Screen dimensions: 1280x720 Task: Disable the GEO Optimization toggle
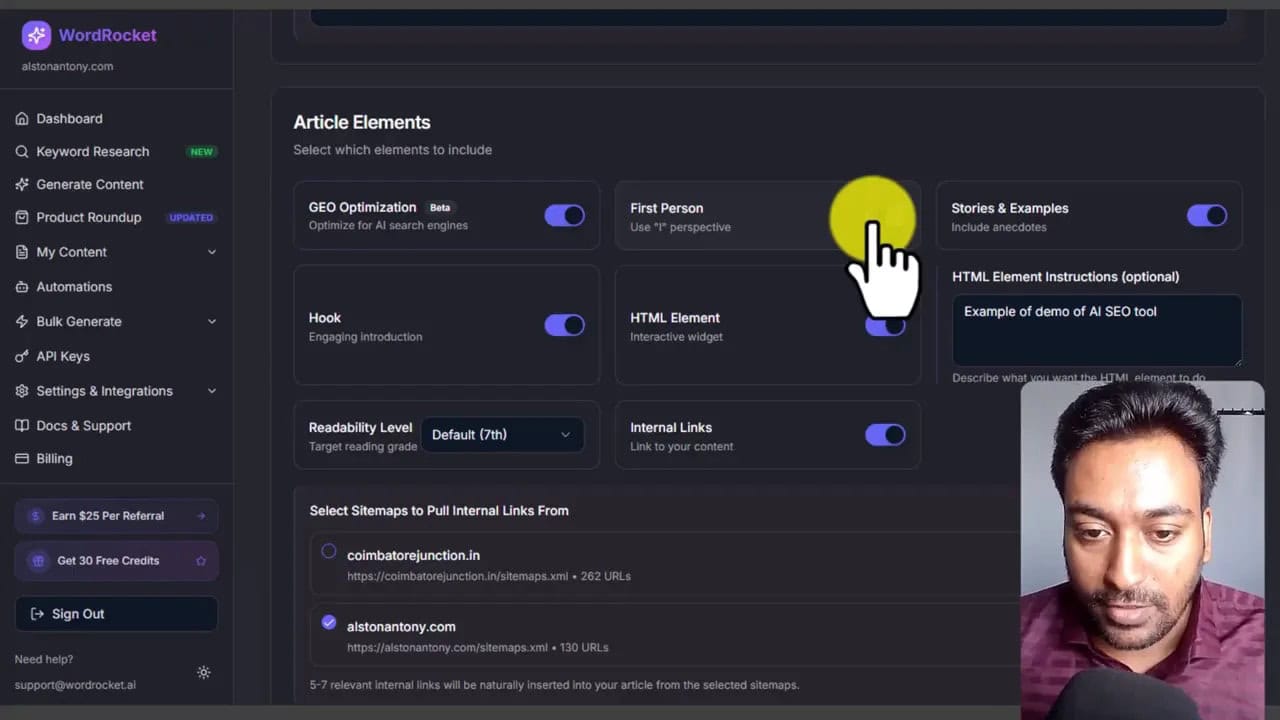click(564, 215)
